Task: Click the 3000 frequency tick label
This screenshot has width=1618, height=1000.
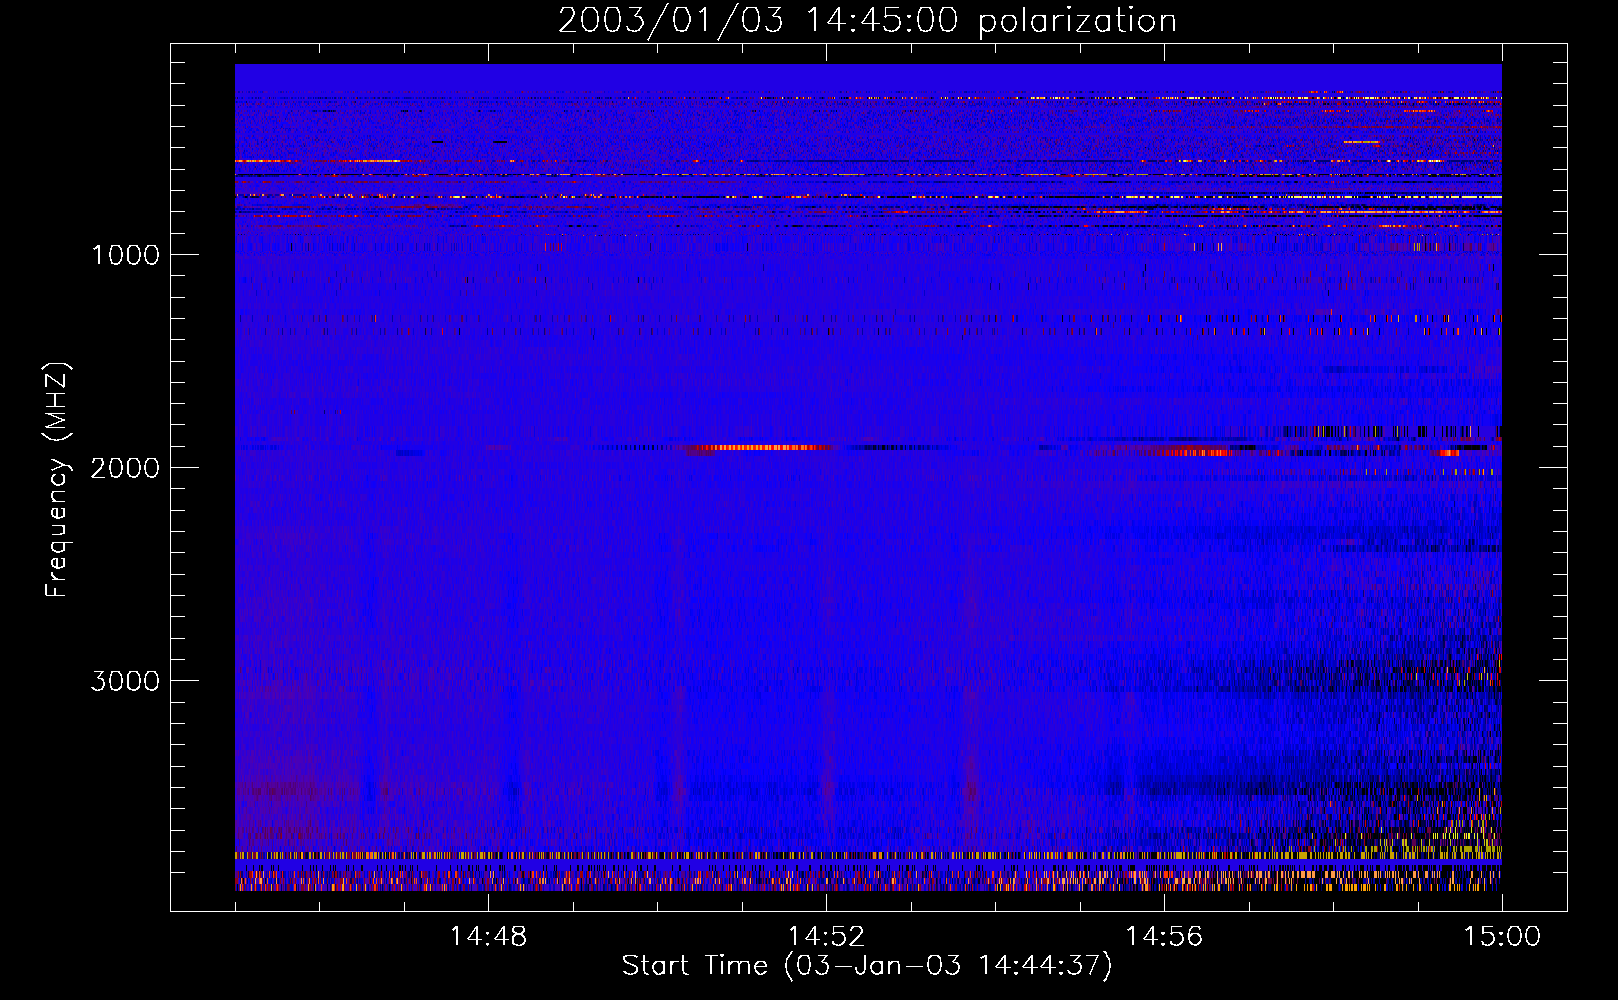Action: click(125, 681)
